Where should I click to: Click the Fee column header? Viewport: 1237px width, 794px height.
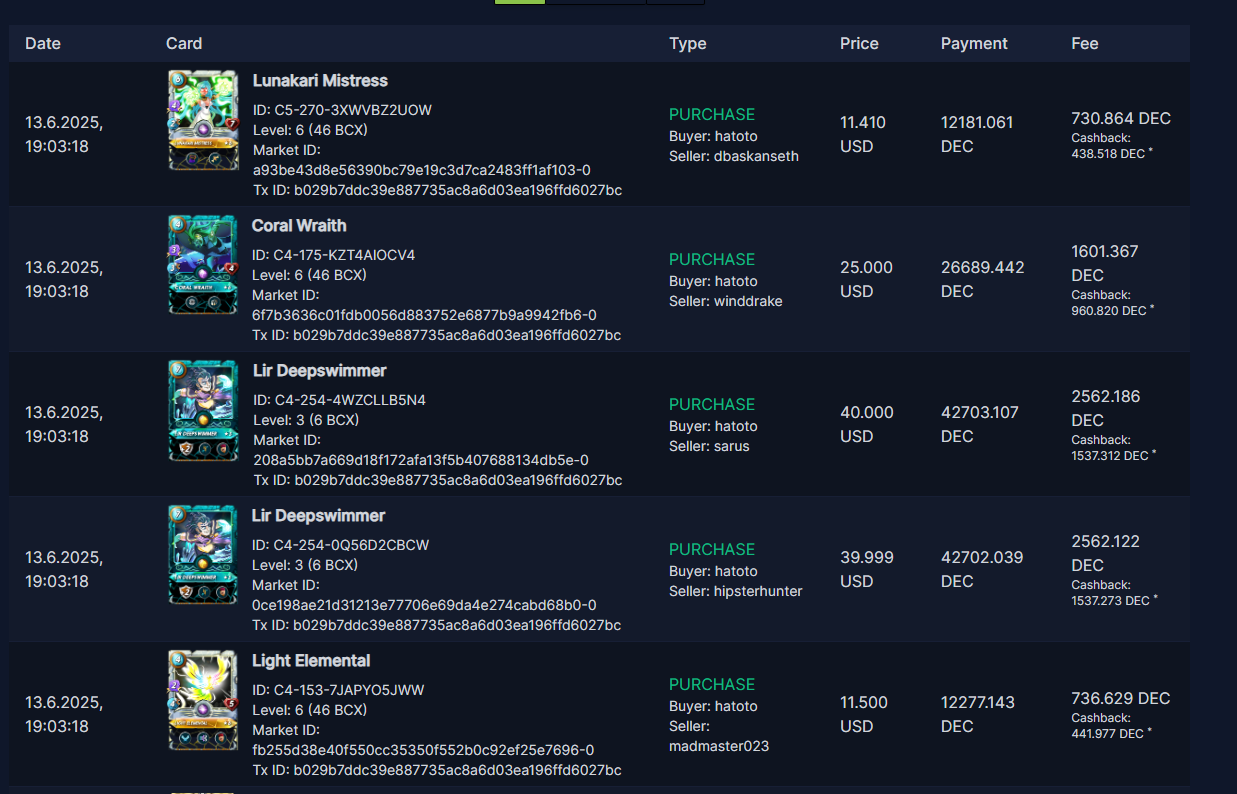pyautogui.click(x=1085, y=43)
